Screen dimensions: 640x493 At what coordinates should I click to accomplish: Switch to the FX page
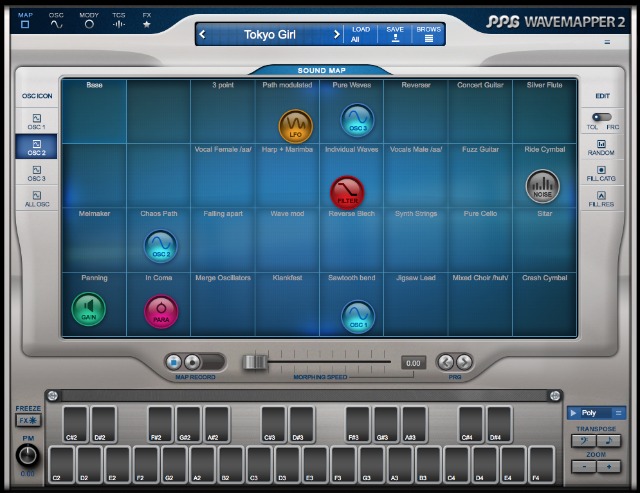point(147,20)
